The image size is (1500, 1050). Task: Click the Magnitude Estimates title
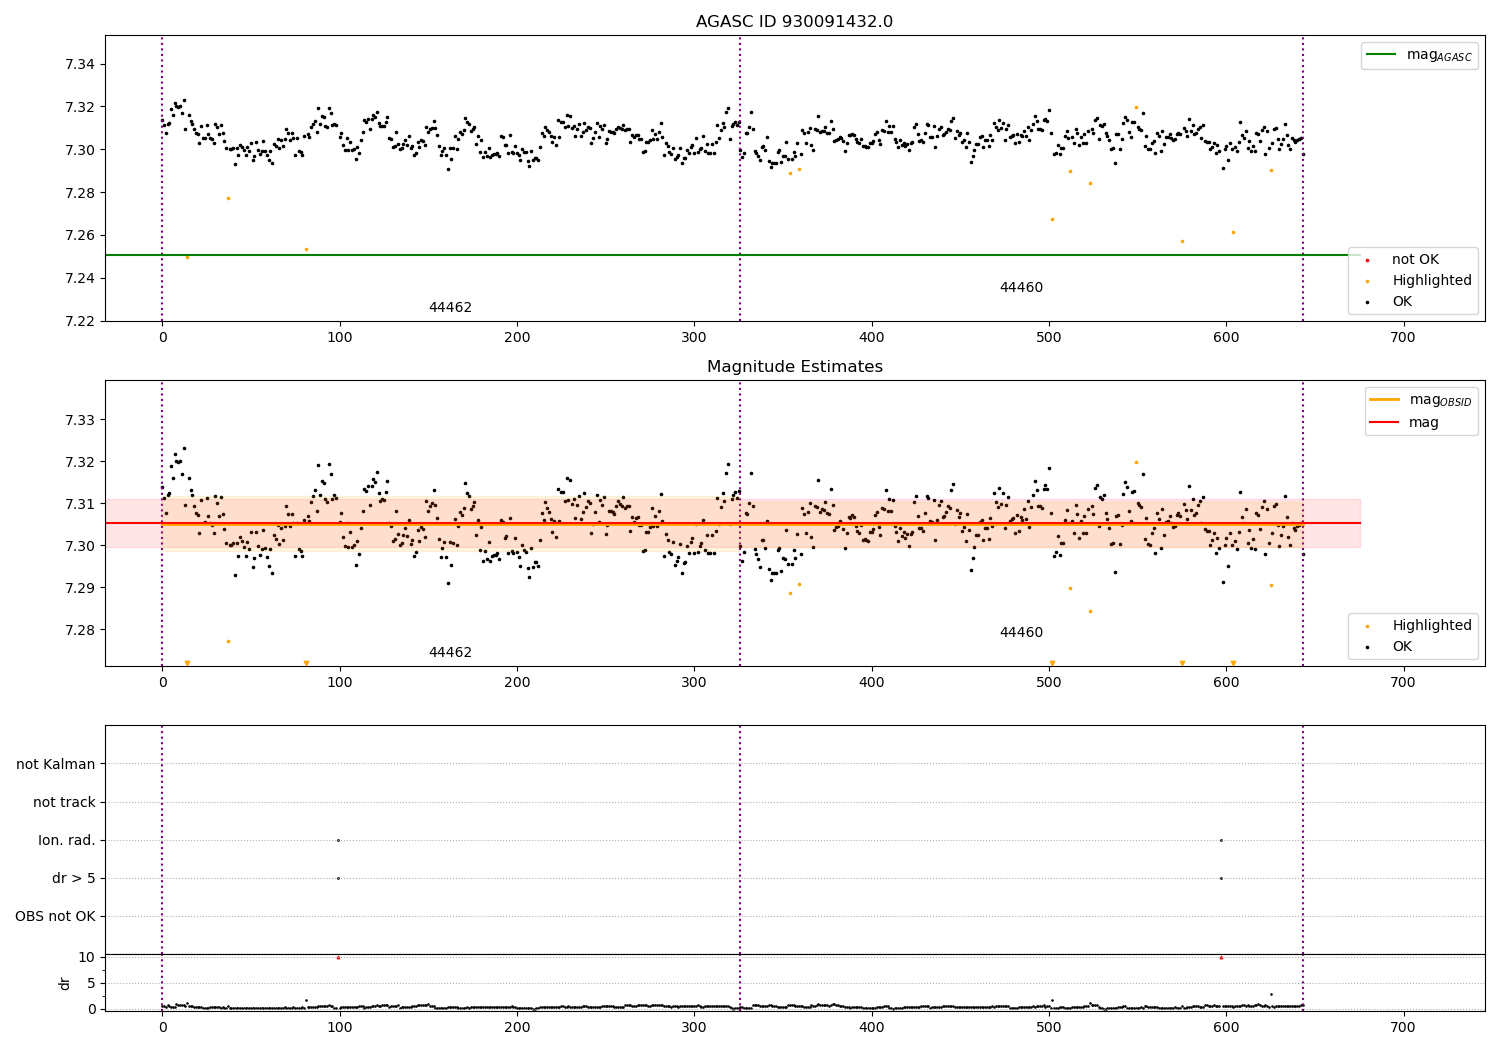pos(794,367)
